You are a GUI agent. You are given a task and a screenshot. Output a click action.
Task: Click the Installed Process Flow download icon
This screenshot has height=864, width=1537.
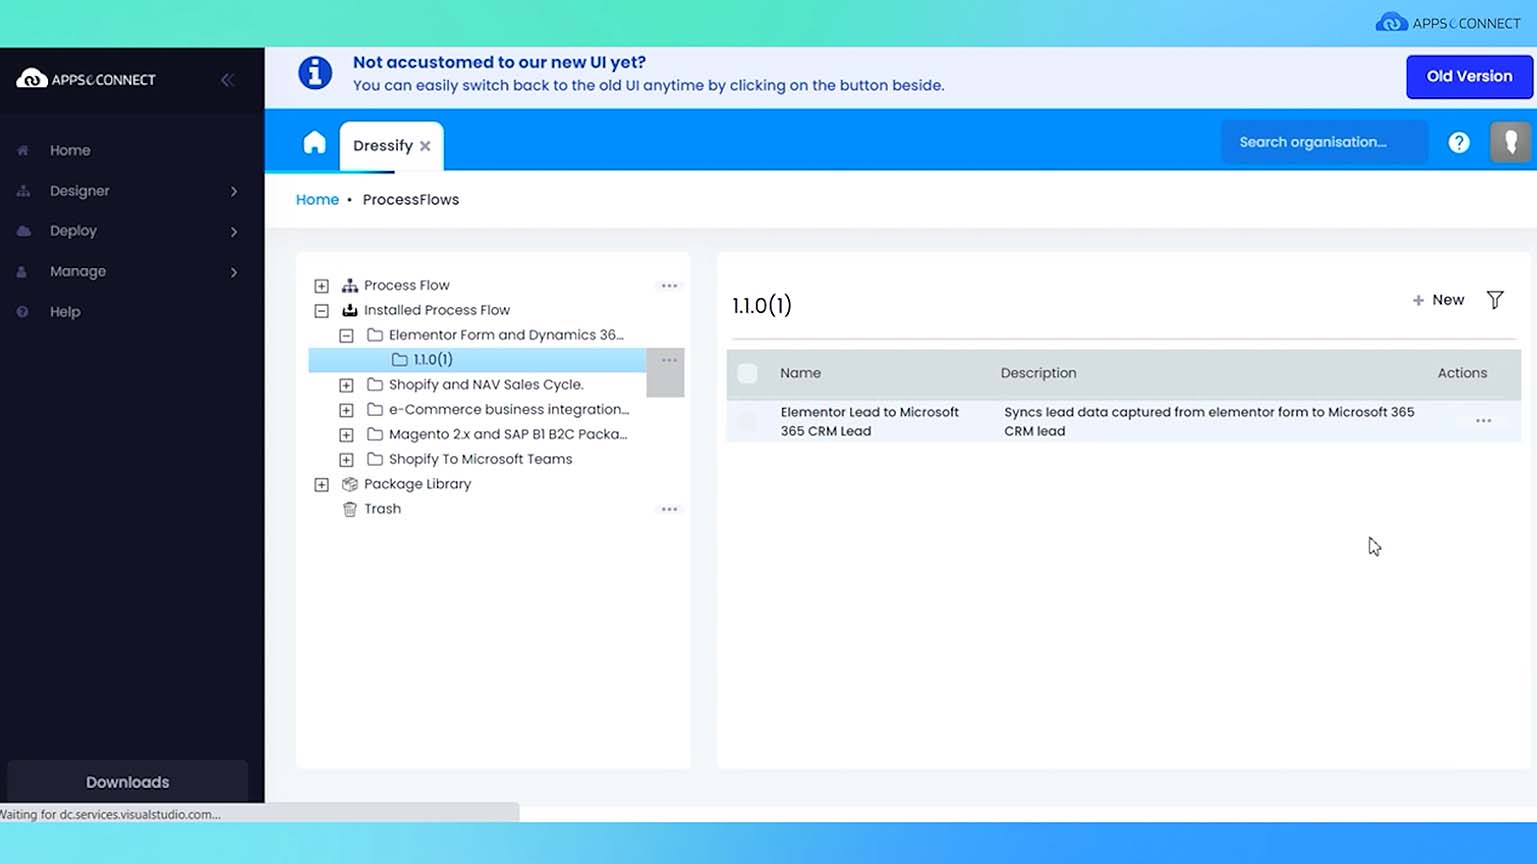point(350,311)
